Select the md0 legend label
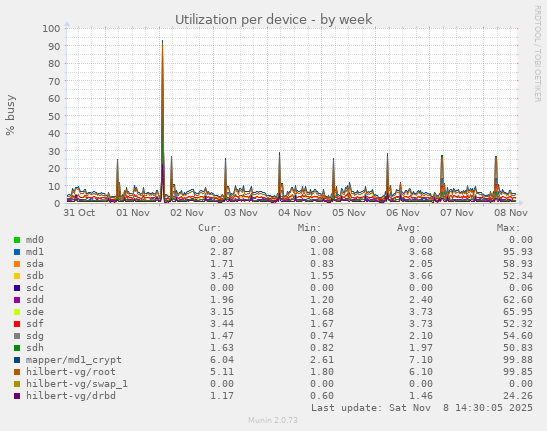 [35, 240]
